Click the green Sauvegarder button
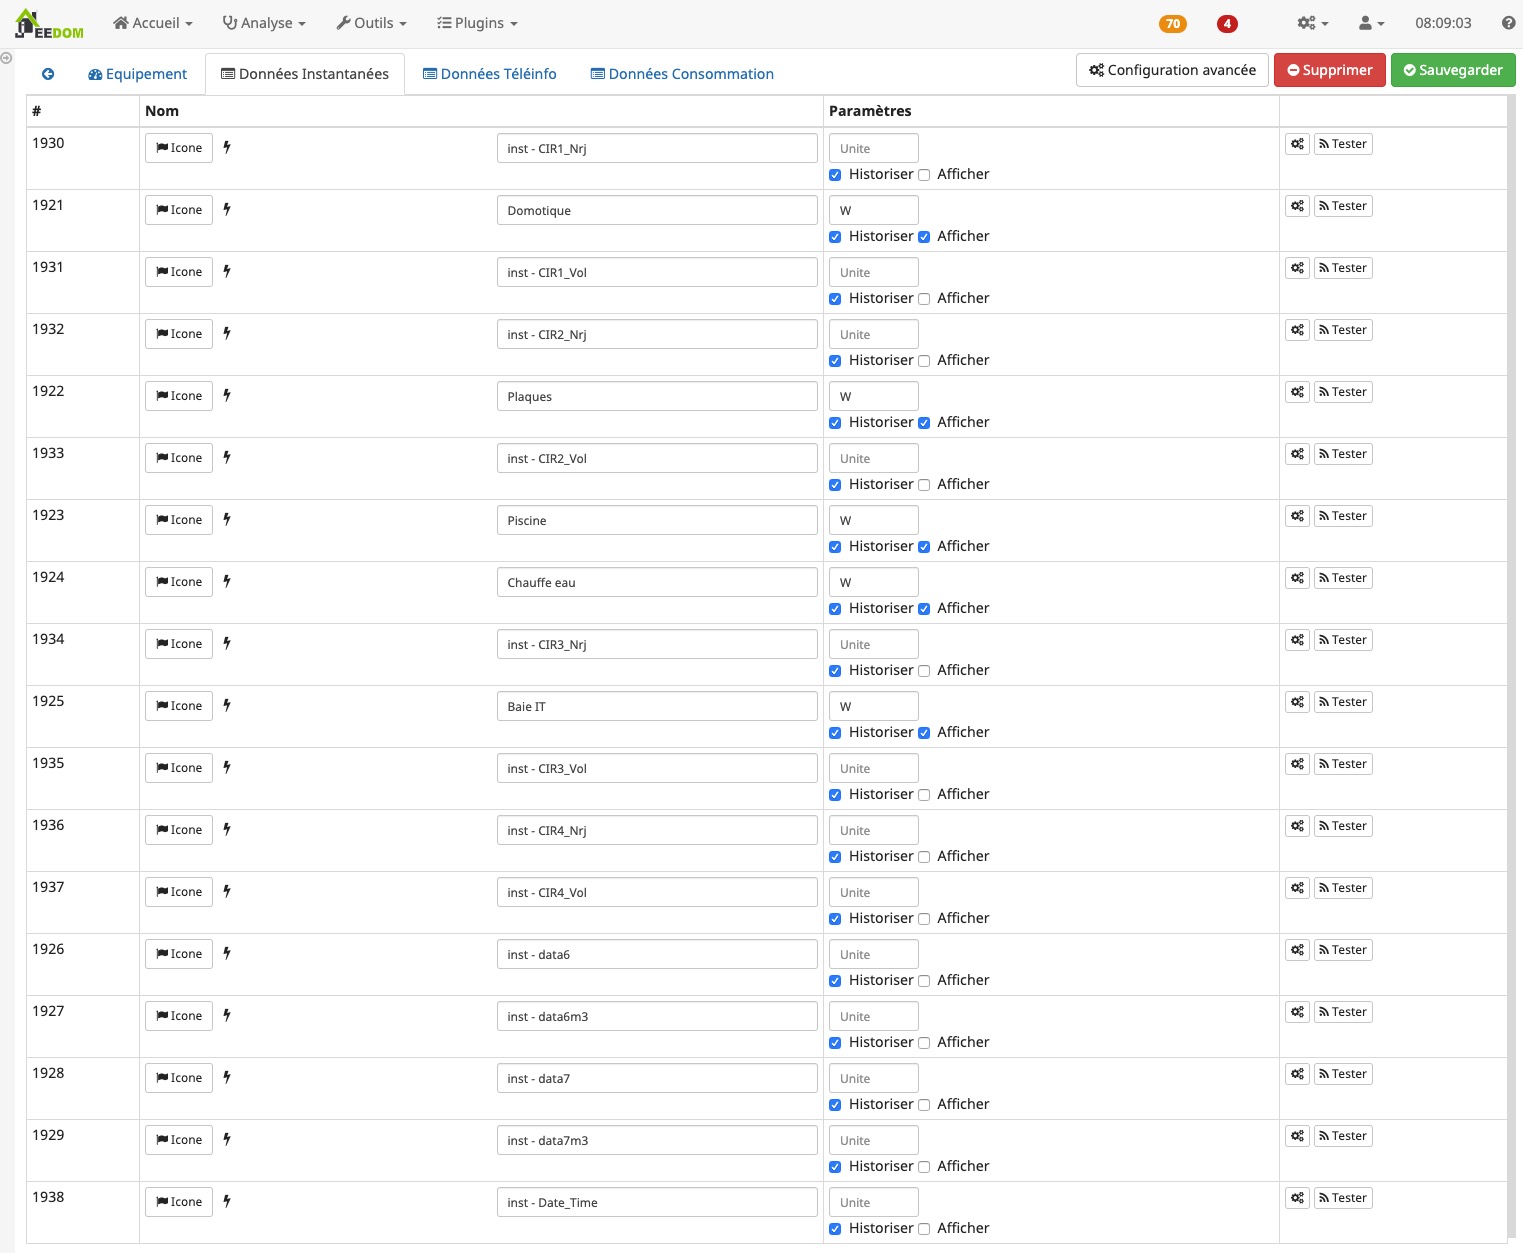 click(x=1452, y=70)
